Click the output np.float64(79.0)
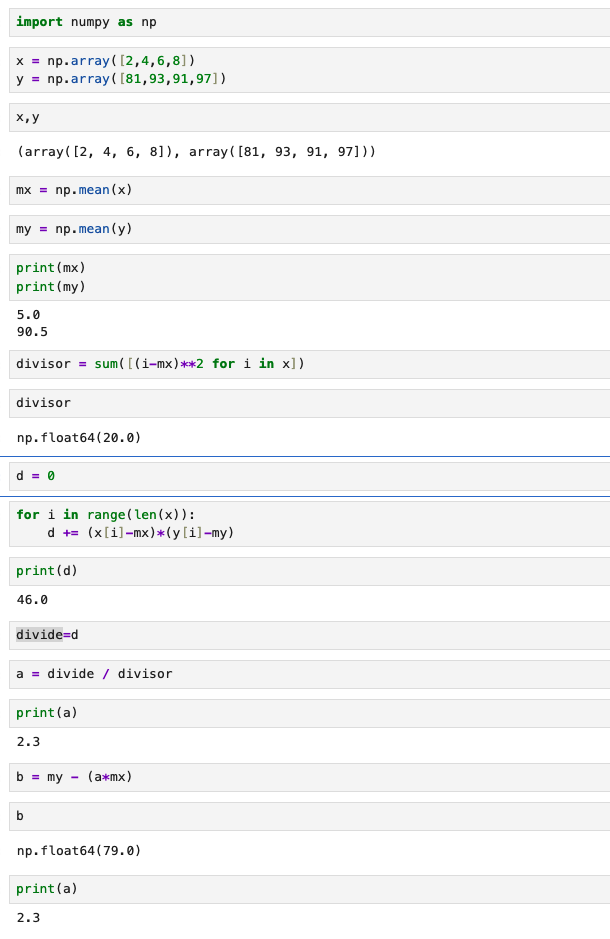Image resolution: width=610 pixels, height=939 pixels. [79, 851]
